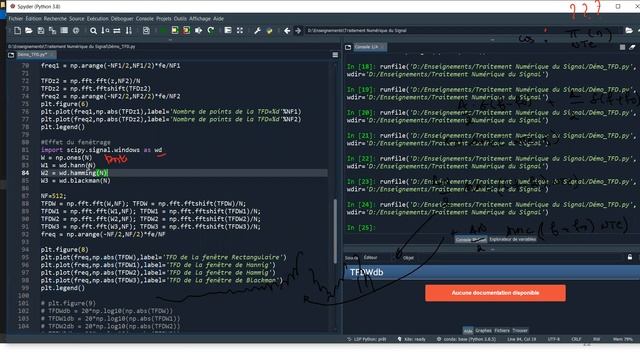
Task: Create a new file with the toolbar icon
Action: click(17, 31)
